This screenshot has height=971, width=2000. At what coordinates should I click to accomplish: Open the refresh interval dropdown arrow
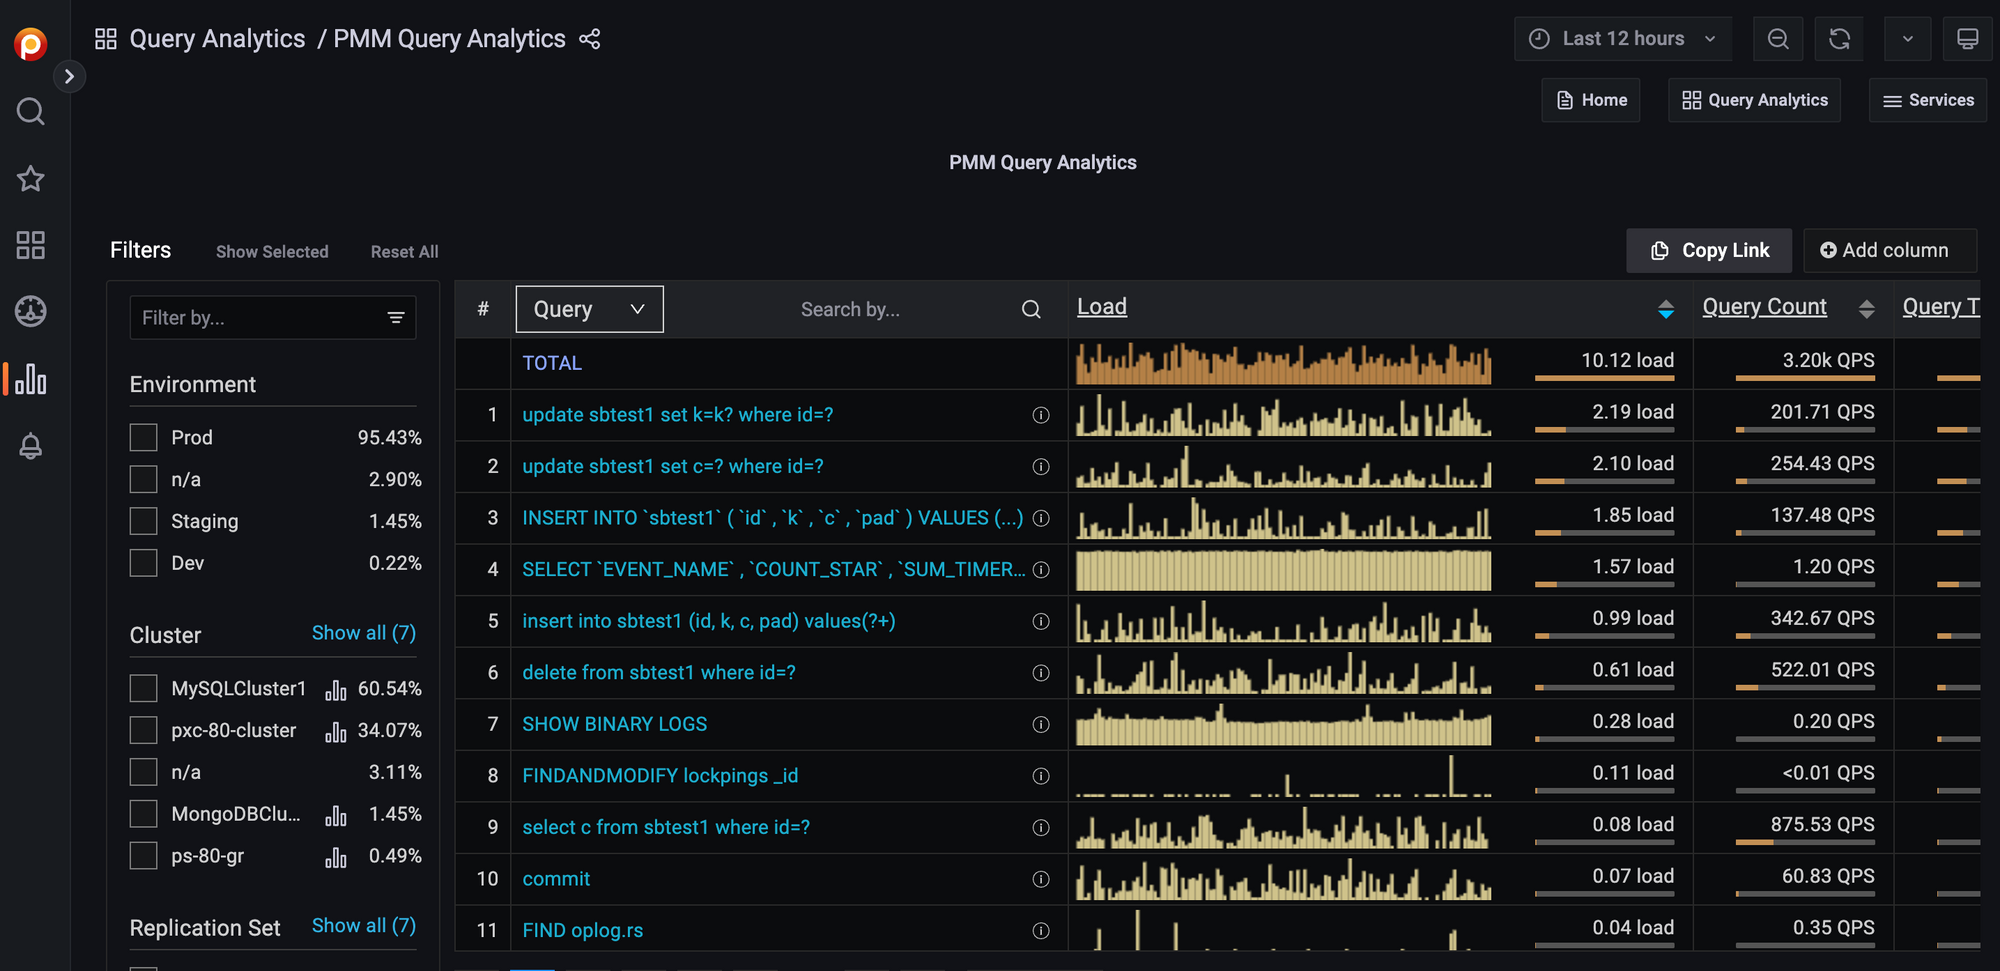point(1908,39)
